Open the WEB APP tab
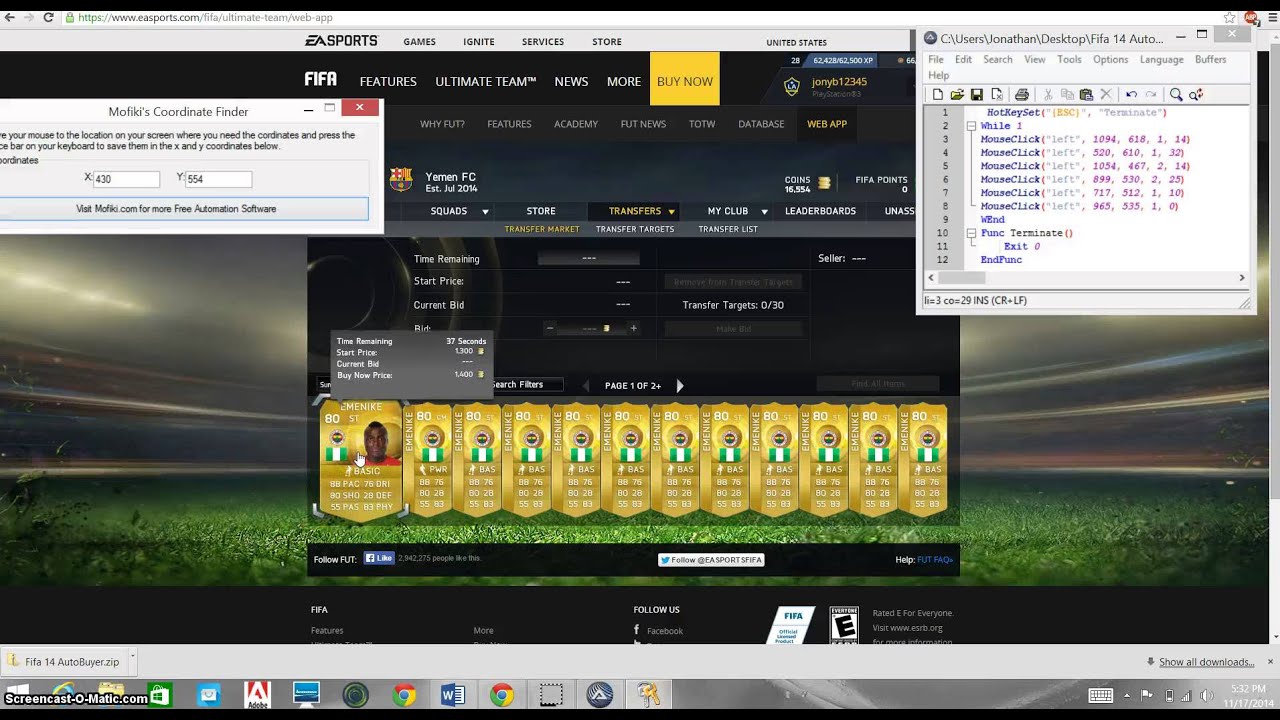Screen dimensions: 1280x720 click(827, 124)
